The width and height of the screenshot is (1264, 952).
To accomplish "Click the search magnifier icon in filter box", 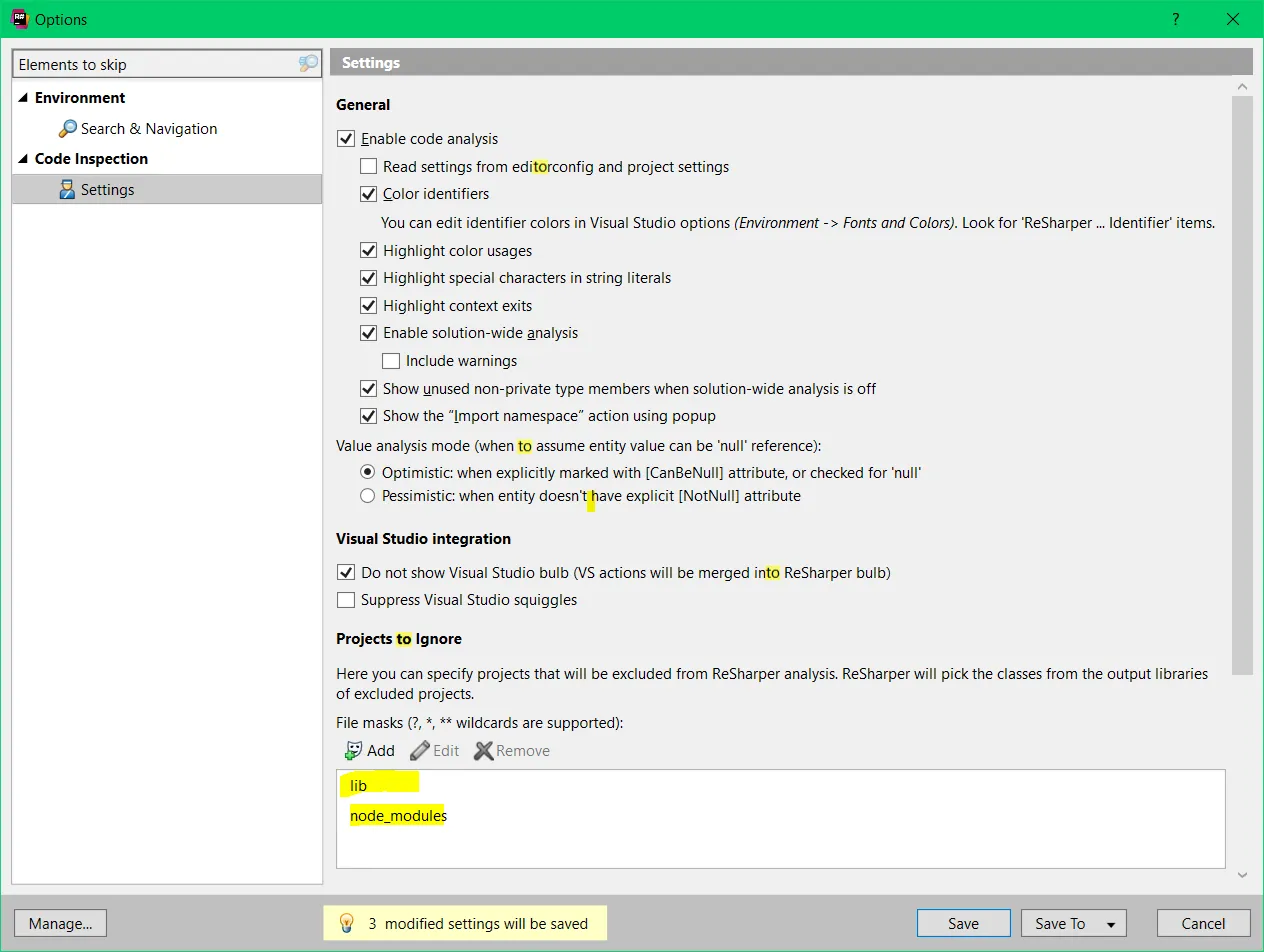I will click(x=308, y=64).
